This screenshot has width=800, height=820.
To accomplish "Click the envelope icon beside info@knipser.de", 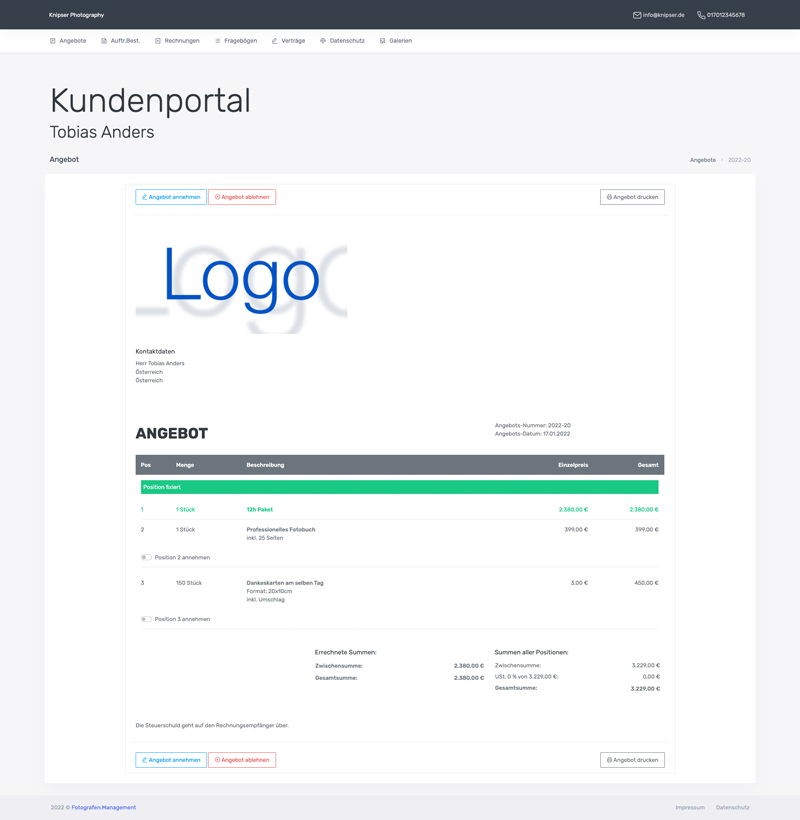I will pos(637,15).
